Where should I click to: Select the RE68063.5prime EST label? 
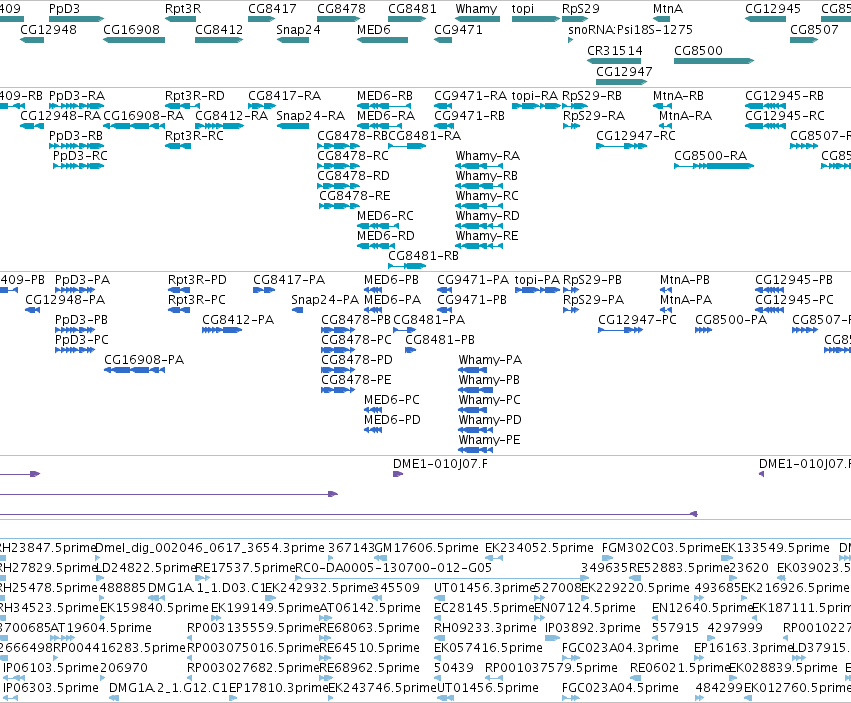coord(370,628)
